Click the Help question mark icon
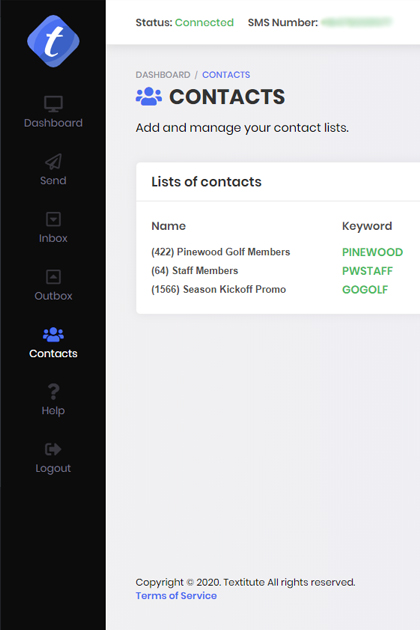 tap(53, 392)
